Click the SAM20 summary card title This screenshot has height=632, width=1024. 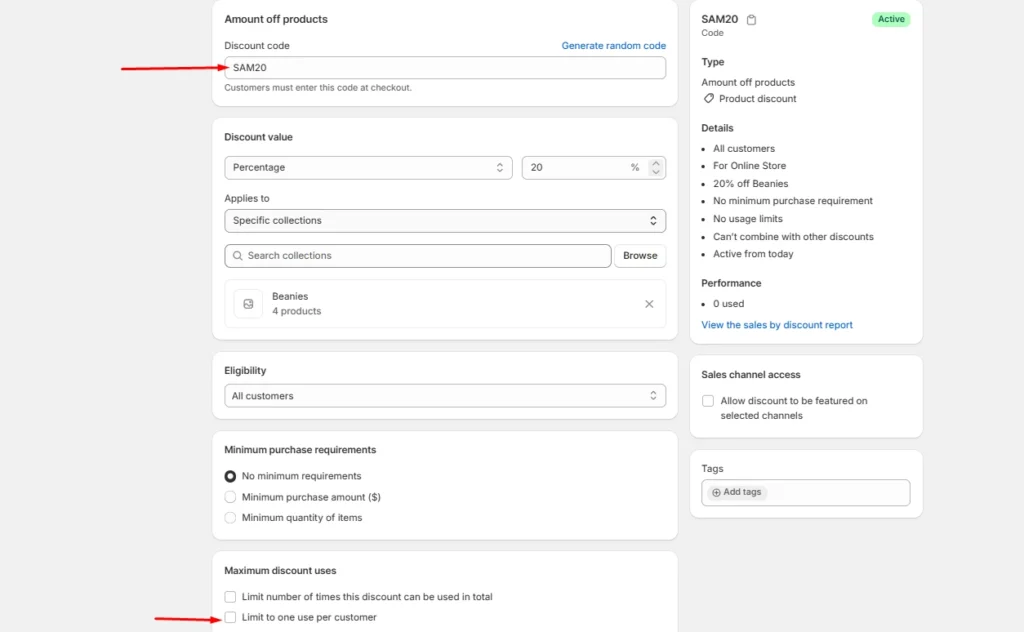(x=719, y=19)
